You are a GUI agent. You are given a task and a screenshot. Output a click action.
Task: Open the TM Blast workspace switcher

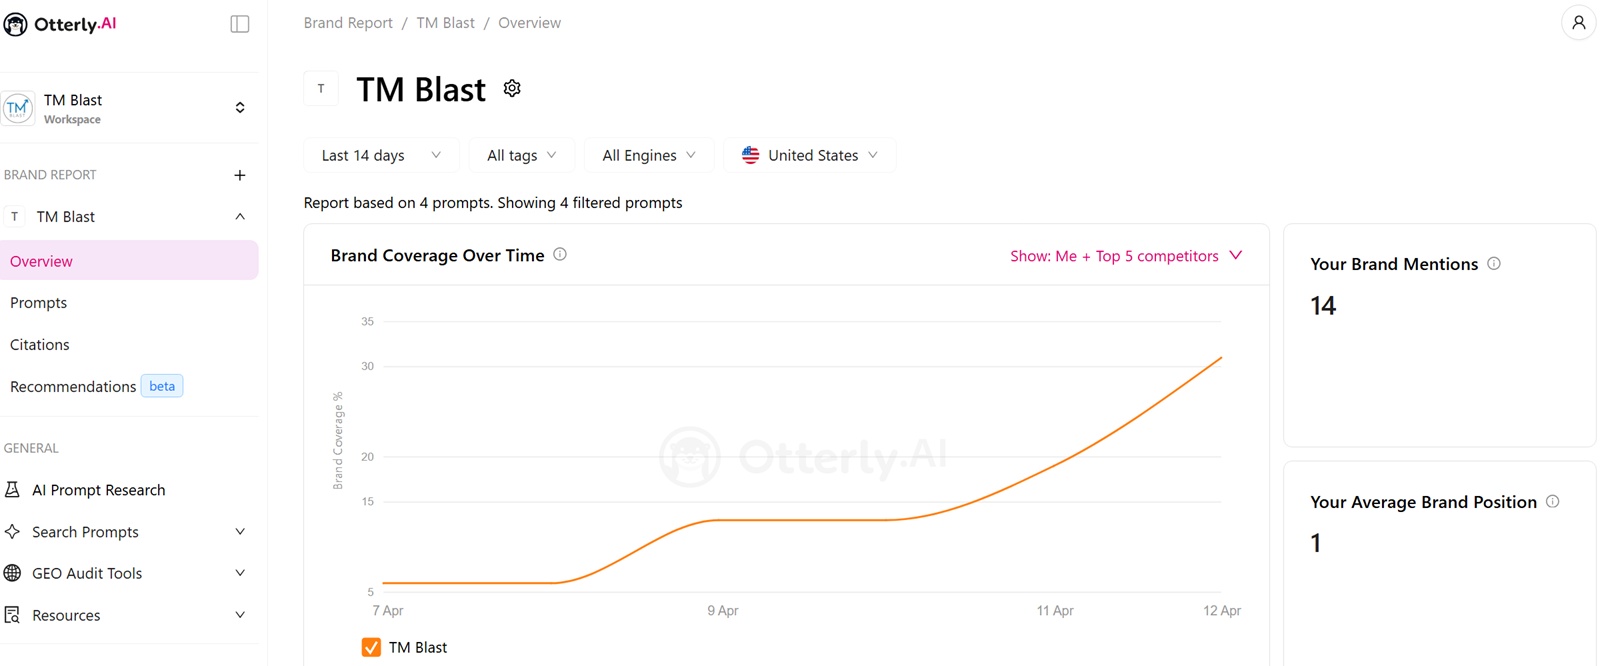pyautogui.click(x=239, y=108)
